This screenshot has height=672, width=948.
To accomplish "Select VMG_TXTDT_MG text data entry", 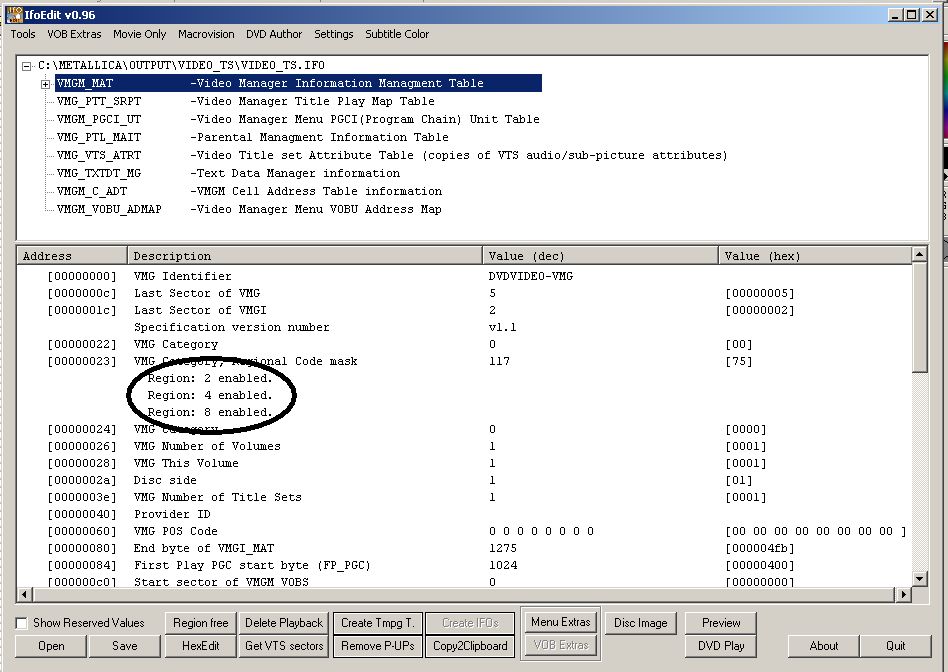I will (229, 174).
